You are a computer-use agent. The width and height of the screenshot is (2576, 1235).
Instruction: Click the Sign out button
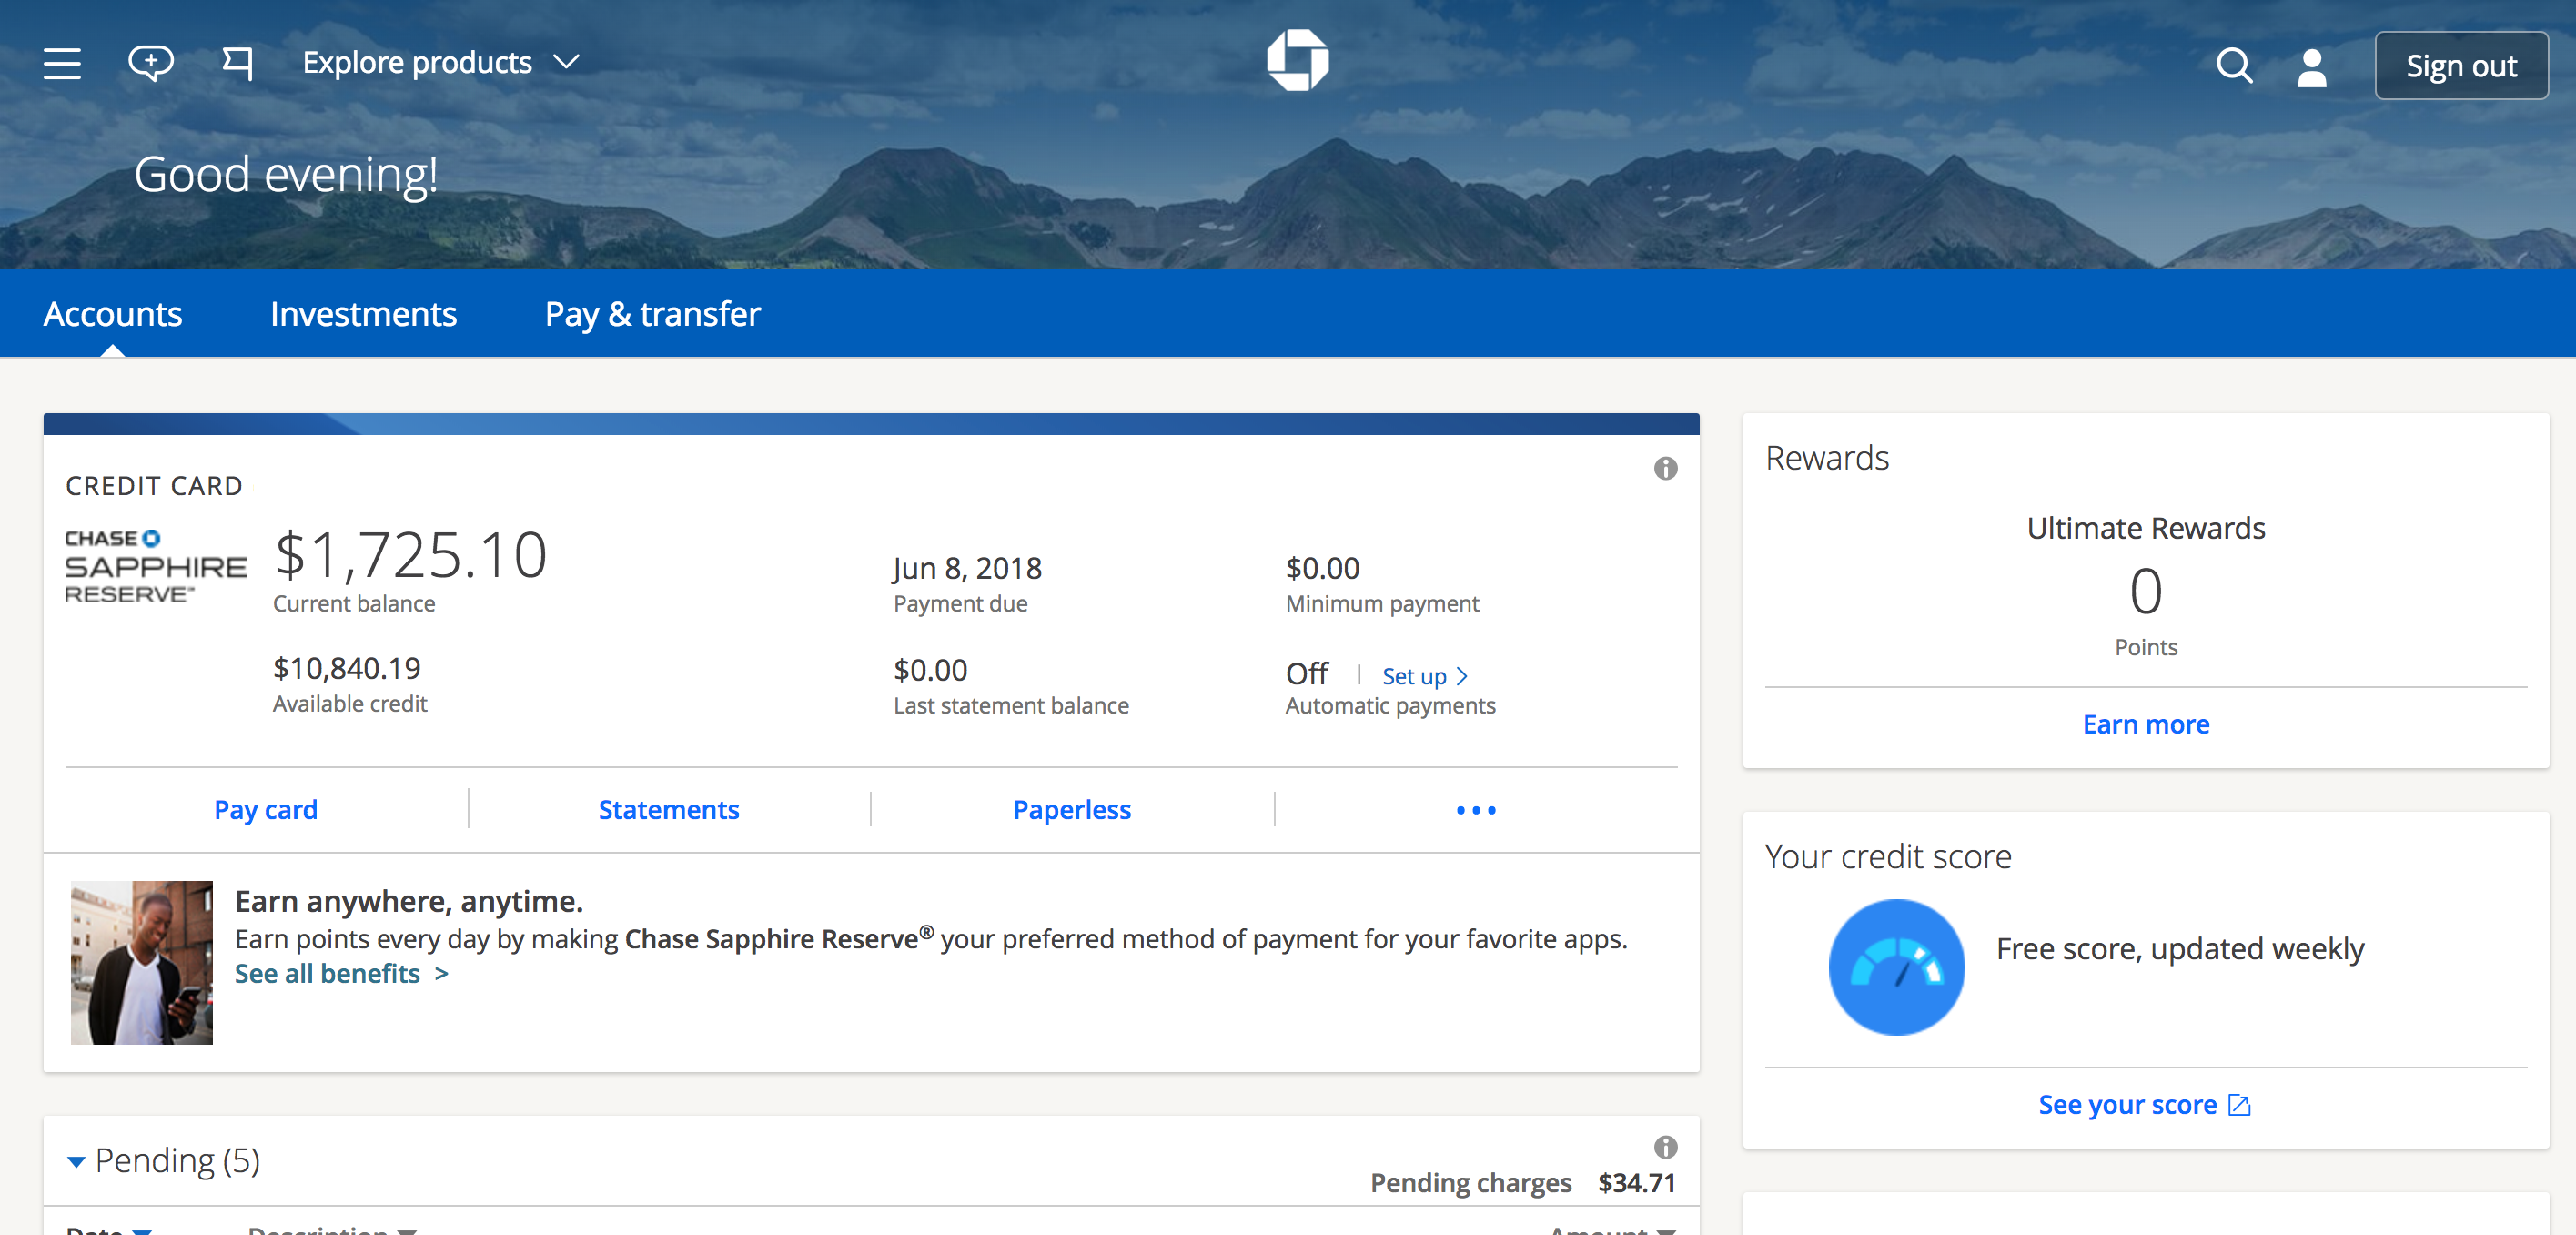[2461, 66]
